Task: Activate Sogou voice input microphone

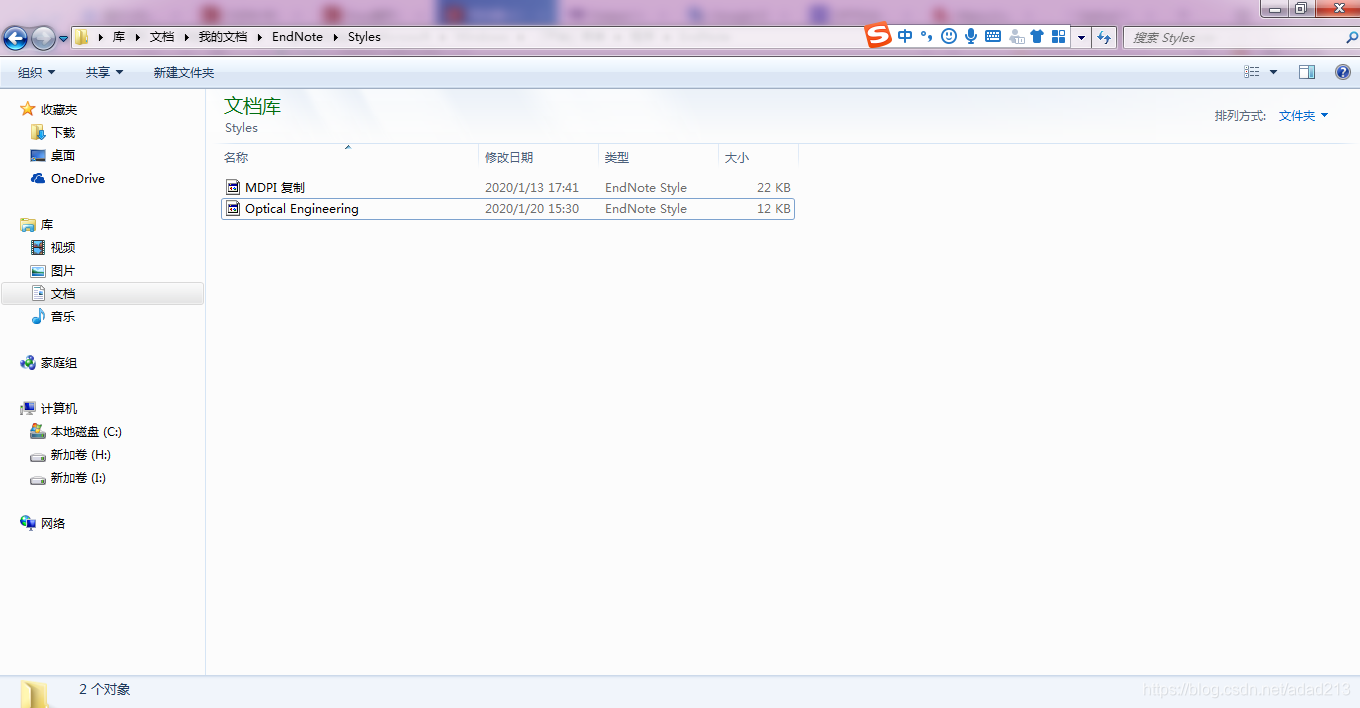Action: click(971, 36)
